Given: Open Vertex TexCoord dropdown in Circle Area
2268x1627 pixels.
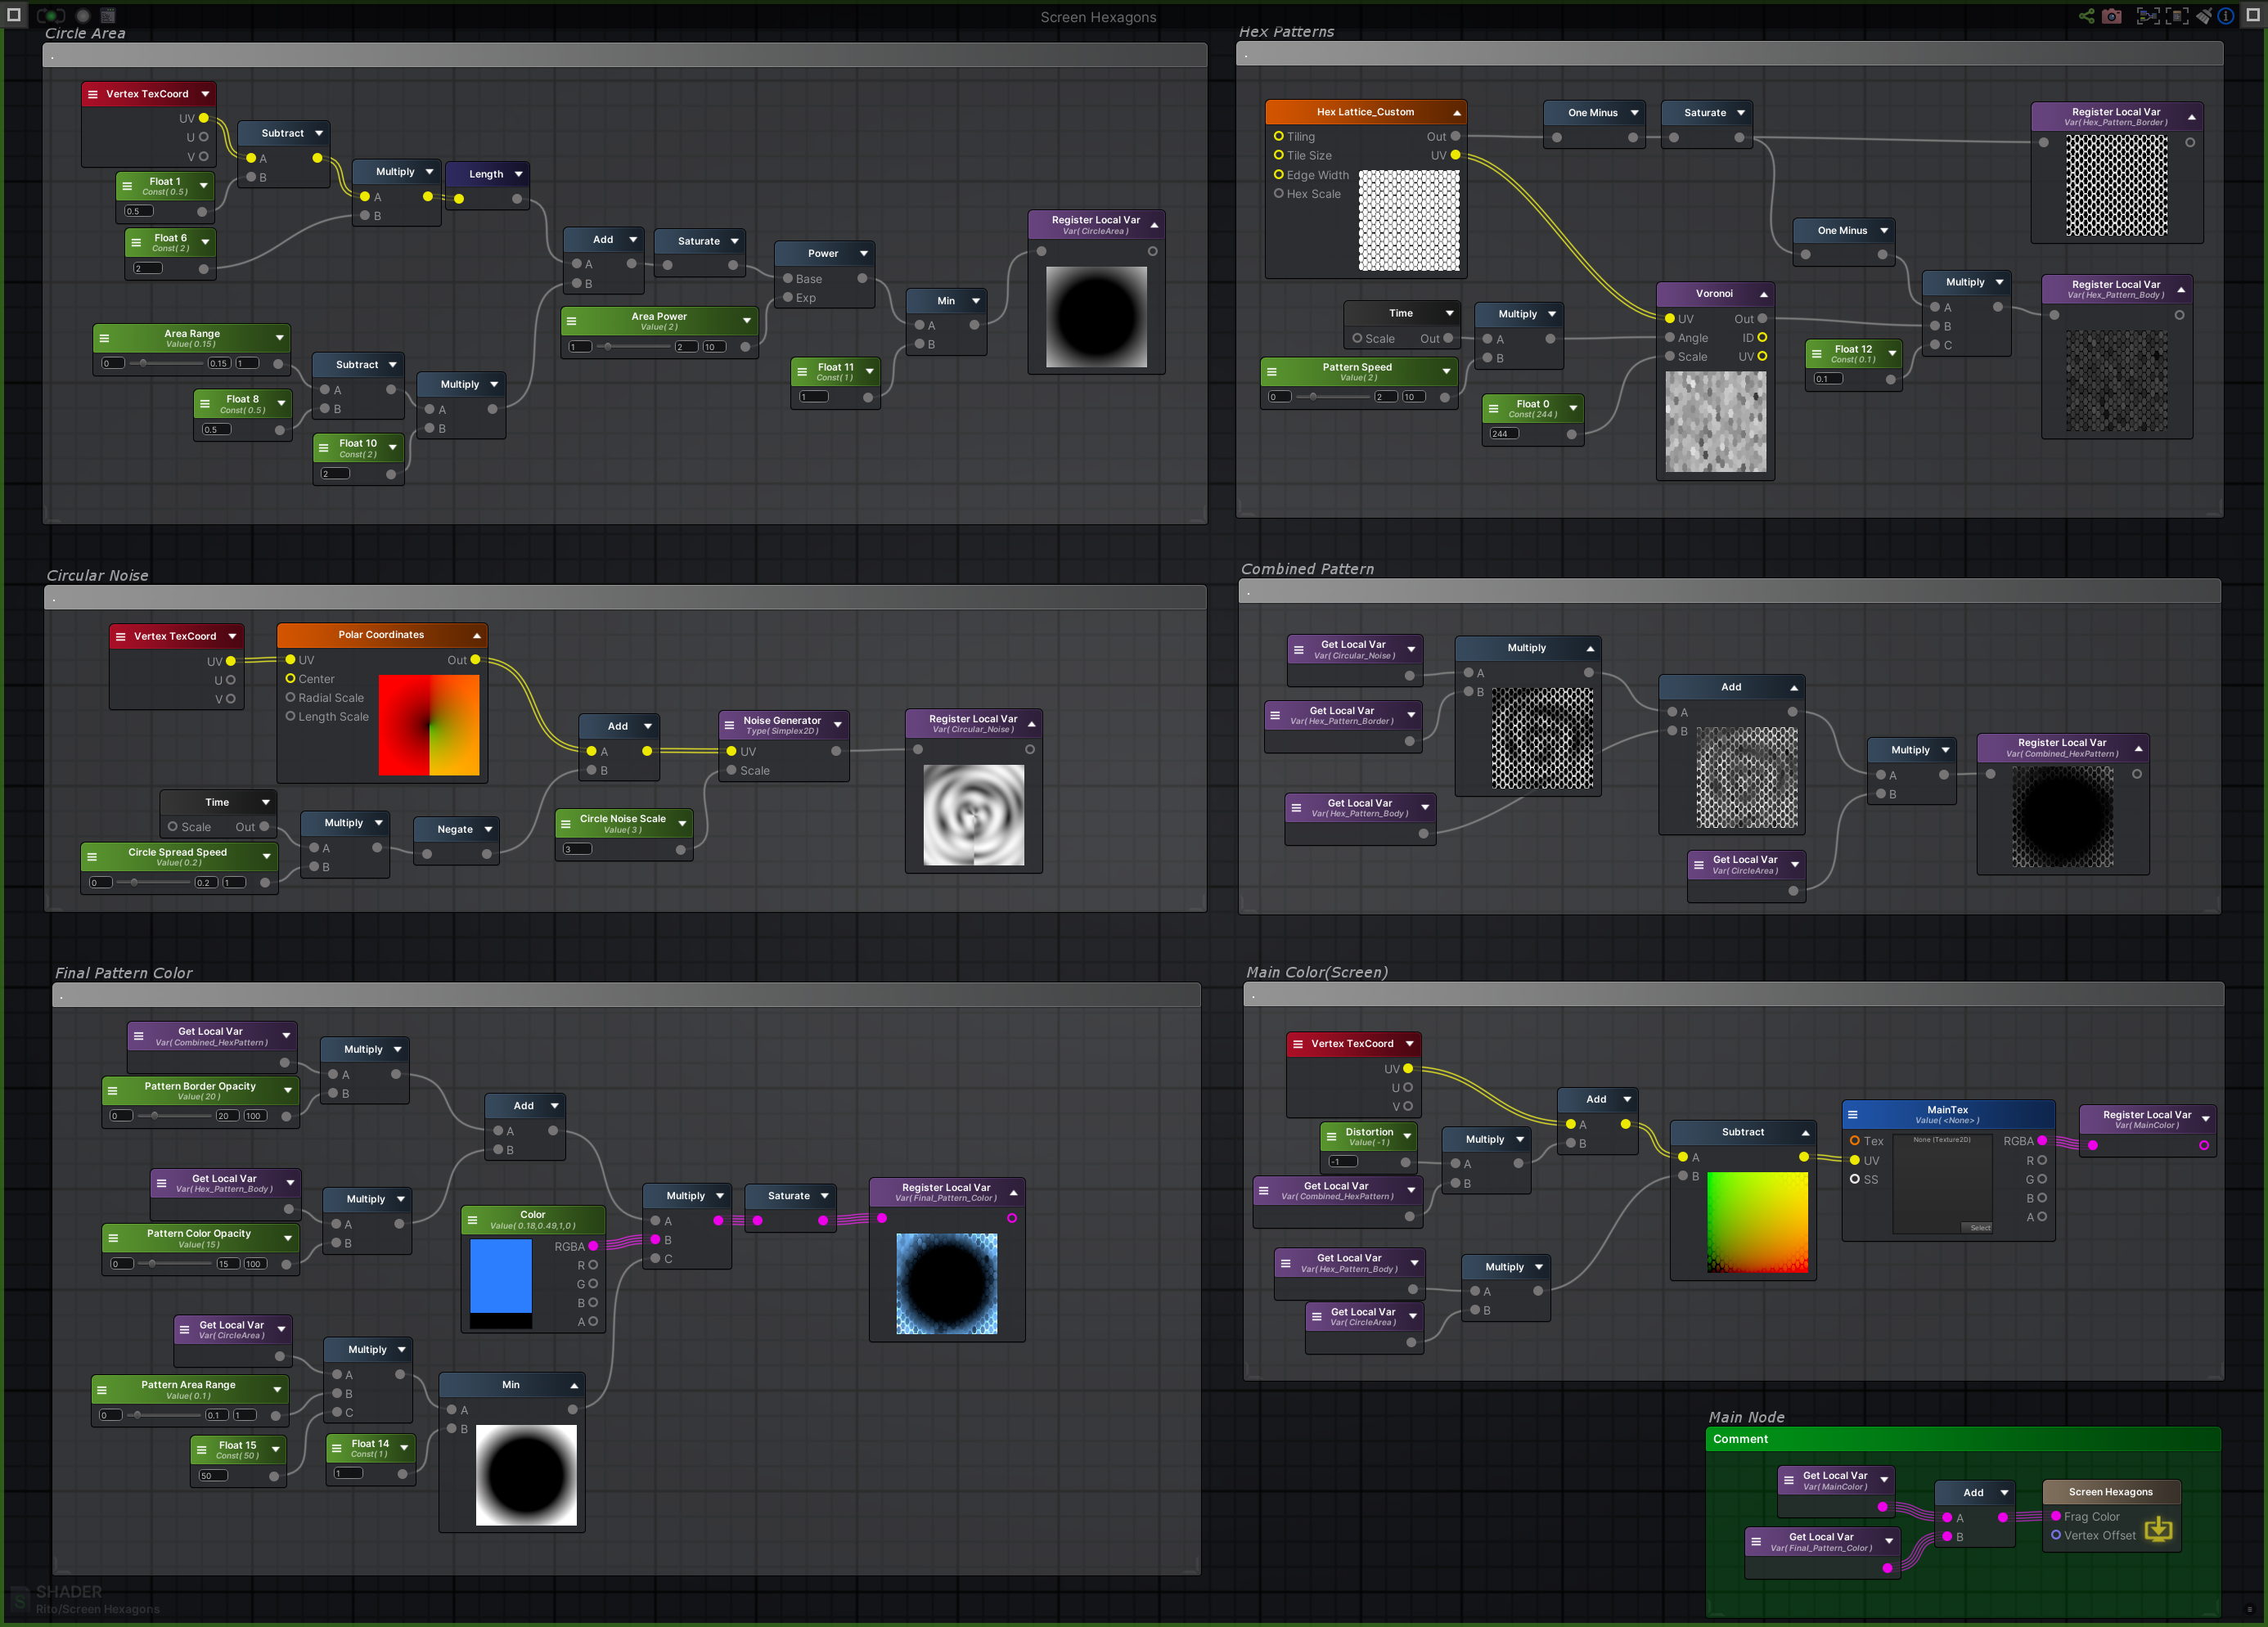Looking at the screenshot, I should click(x=206, y=93).
